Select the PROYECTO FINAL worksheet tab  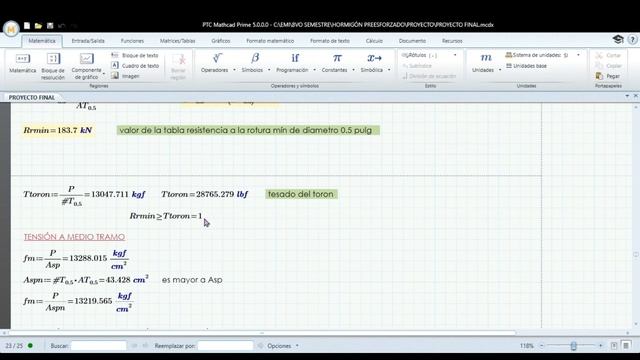(x=32, y=98)
